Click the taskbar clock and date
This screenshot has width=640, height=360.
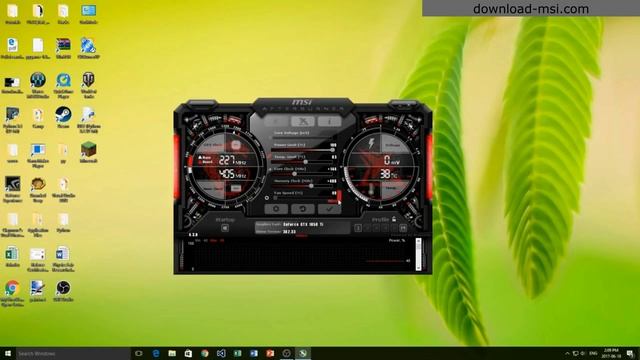click(611, 353)
